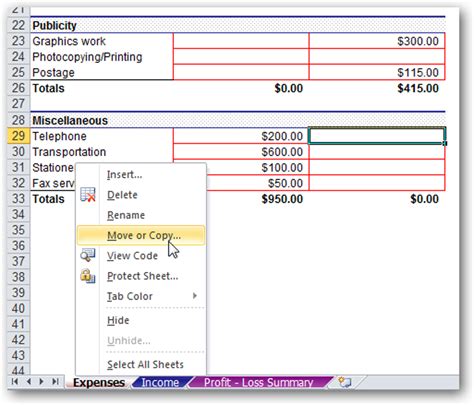Select the Totals label in row 33
The height and width of the screenshot is (405, 474).
(53, 199)
